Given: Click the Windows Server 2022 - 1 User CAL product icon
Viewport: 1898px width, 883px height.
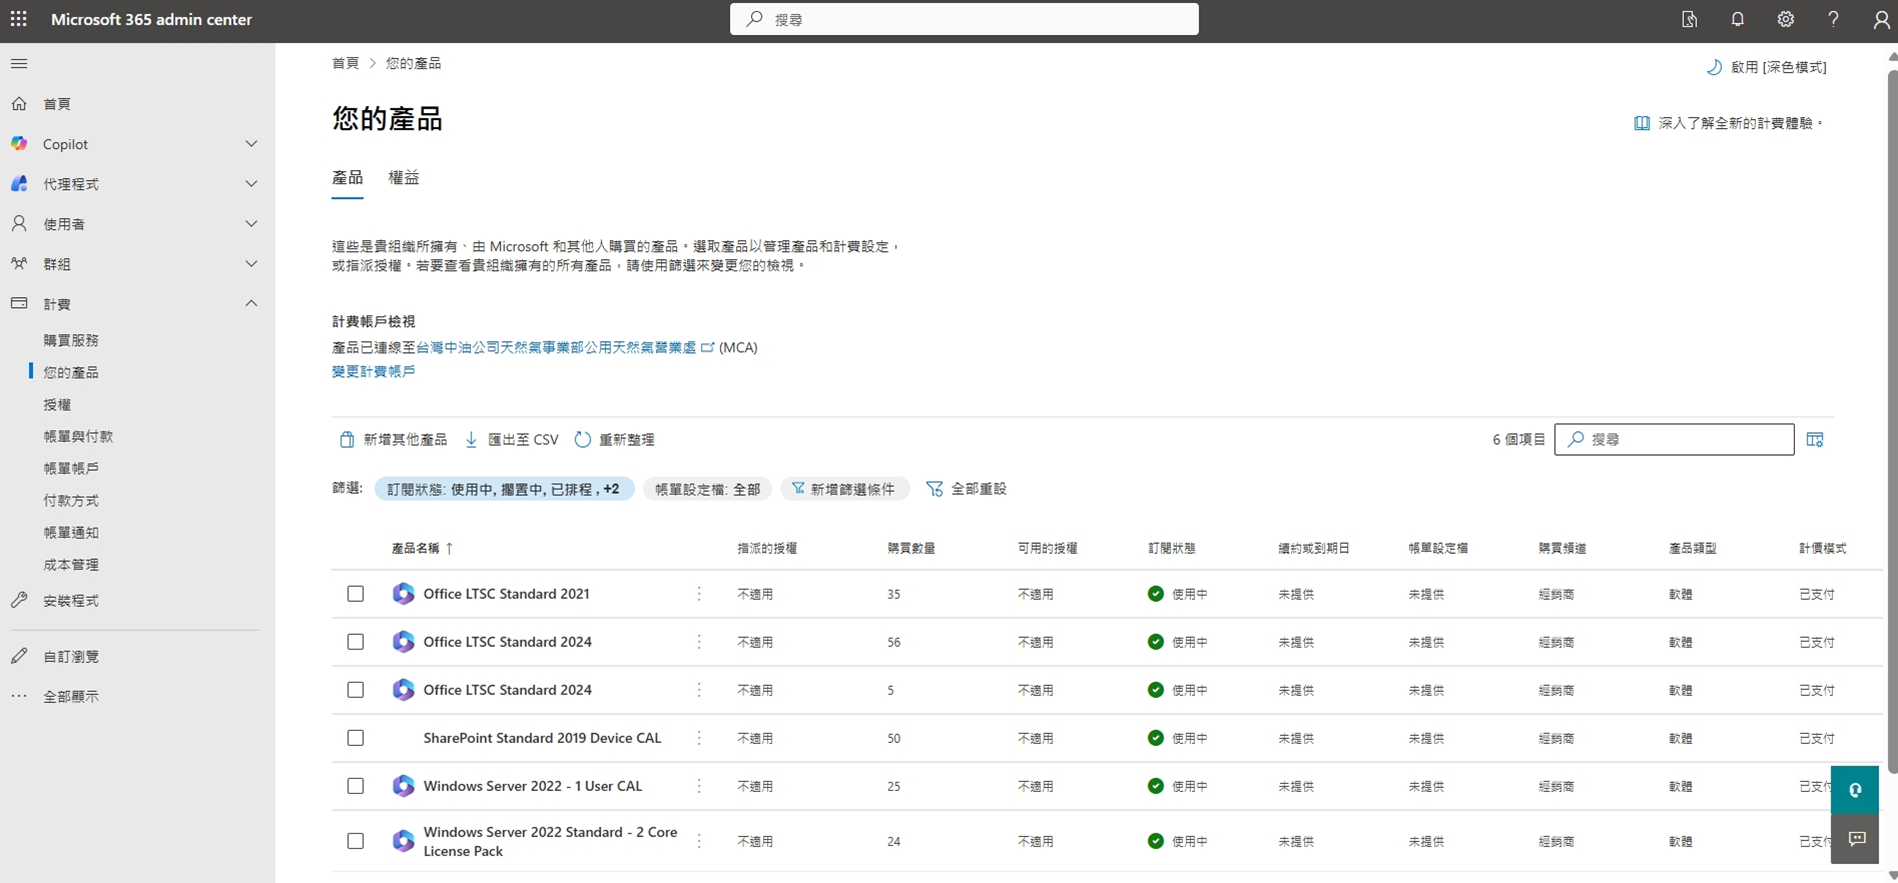Looking at the screenshot, I should tap(403, 786).
